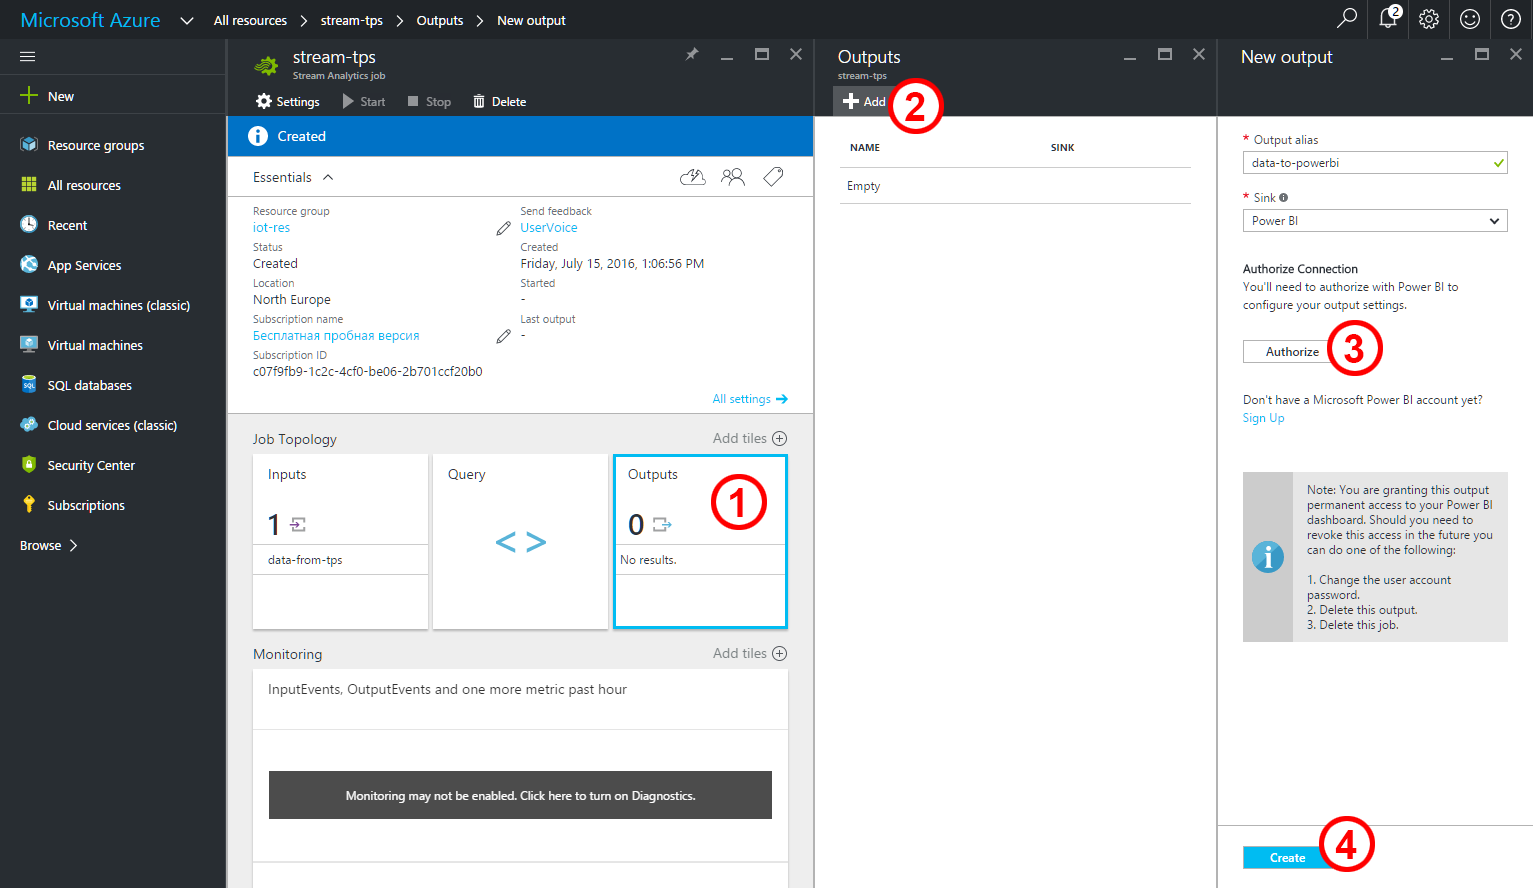Click the feedback smiley icon
1534x888 pixels.
1470,19
